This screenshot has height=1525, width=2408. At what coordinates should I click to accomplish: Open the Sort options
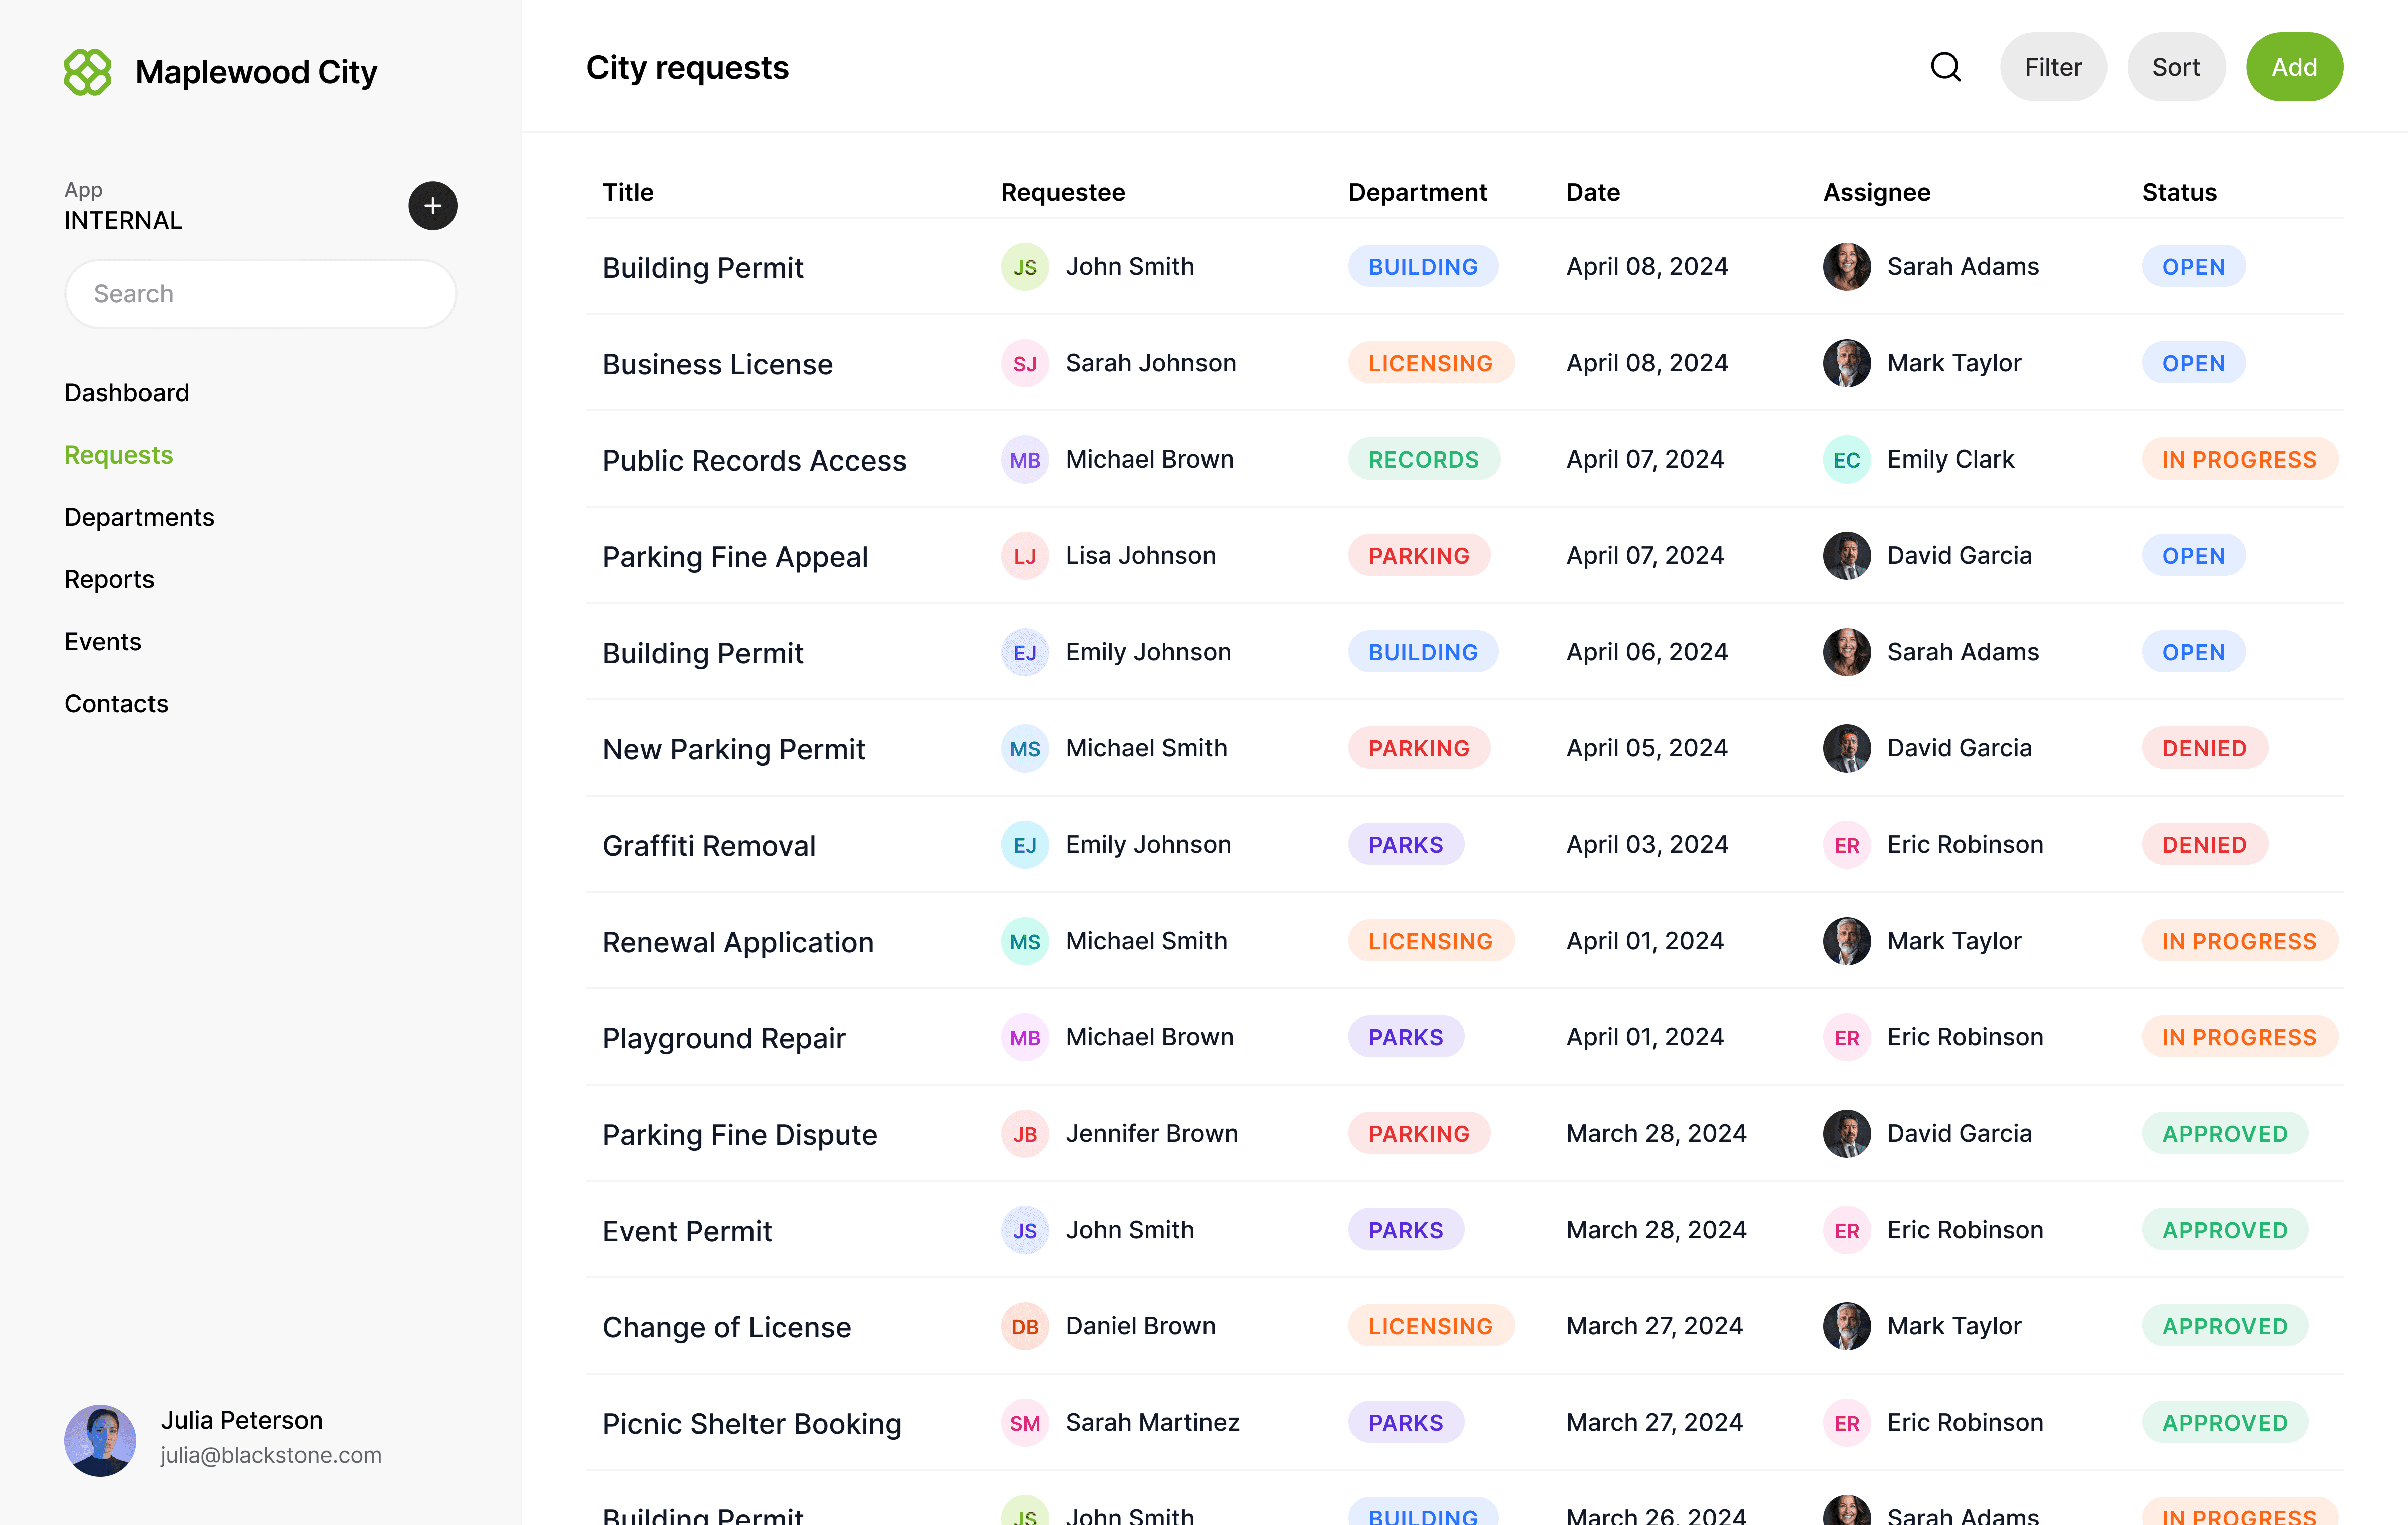pyautogui.click(x=2176, y=66)
